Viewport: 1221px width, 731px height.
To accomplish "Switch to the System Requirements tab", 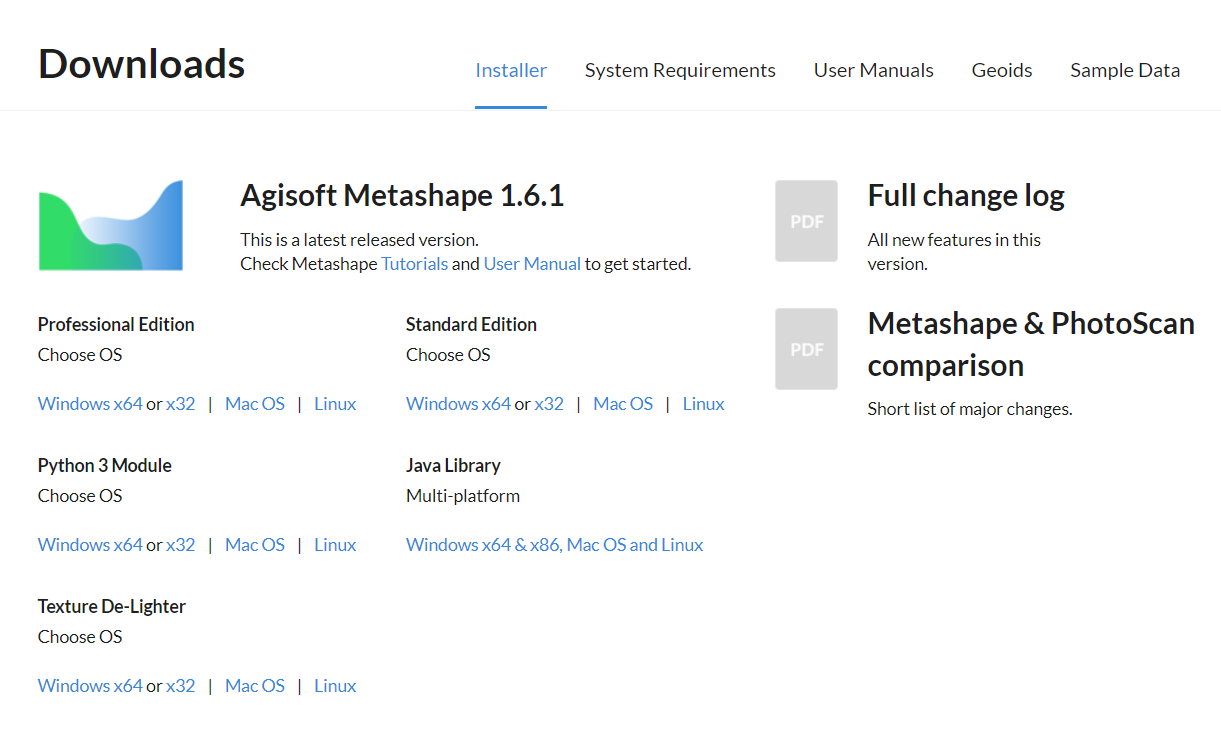I will coord(680,70).
